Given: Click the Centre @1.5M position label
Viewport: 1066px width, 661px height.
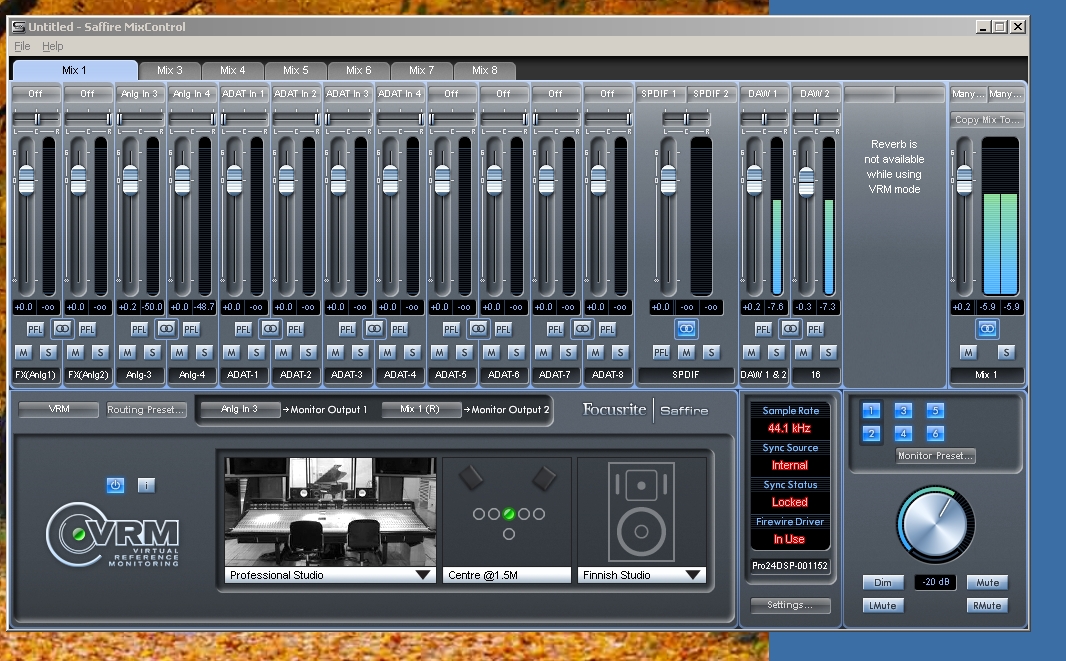Looking at the screenshot, I should [506, 575].
